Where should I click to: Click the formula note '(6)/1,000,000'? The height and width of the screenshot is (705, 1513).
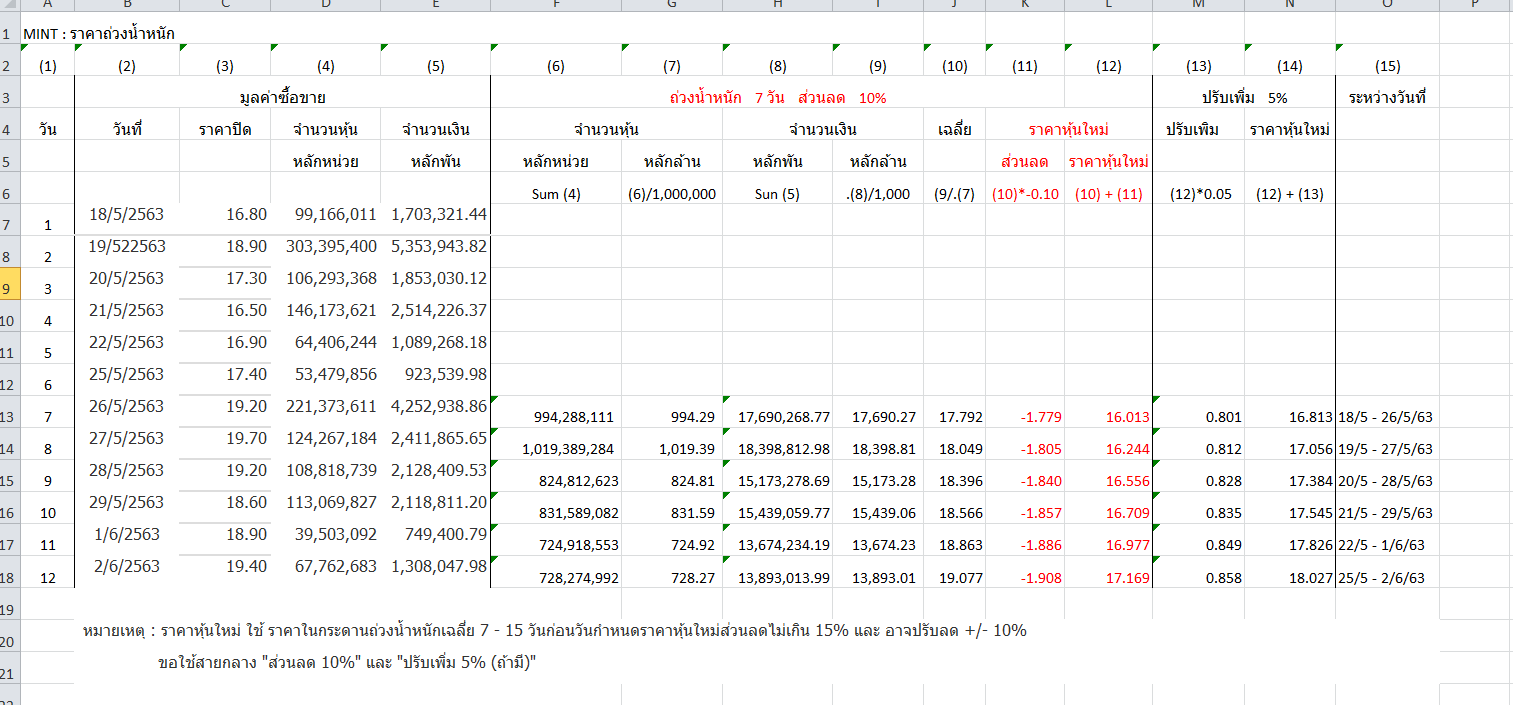(672, 195)
